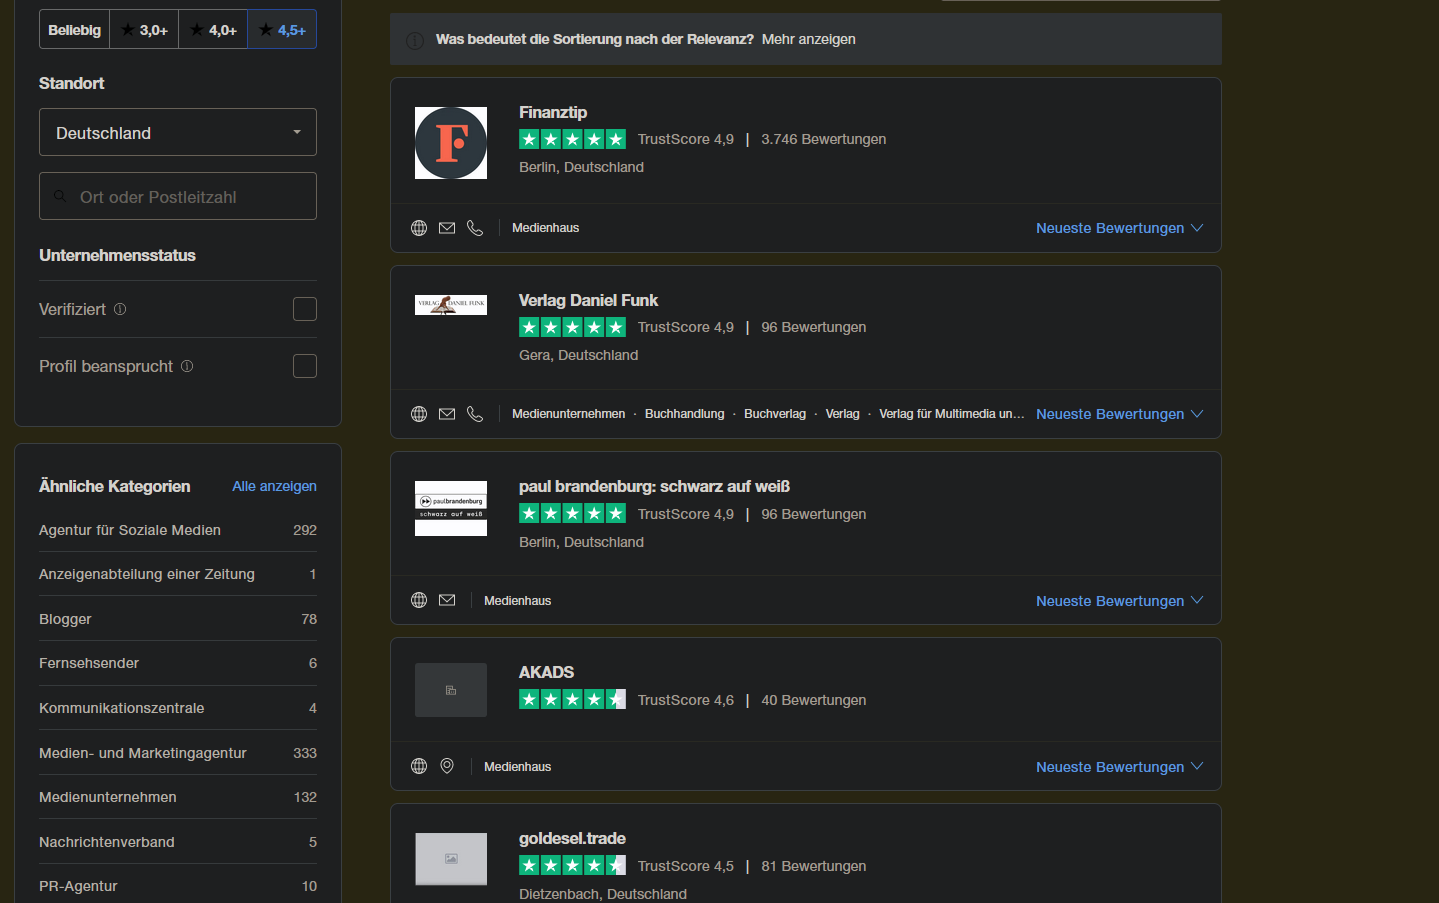Click AKADS location pin icon

click(x=447, y=766)
